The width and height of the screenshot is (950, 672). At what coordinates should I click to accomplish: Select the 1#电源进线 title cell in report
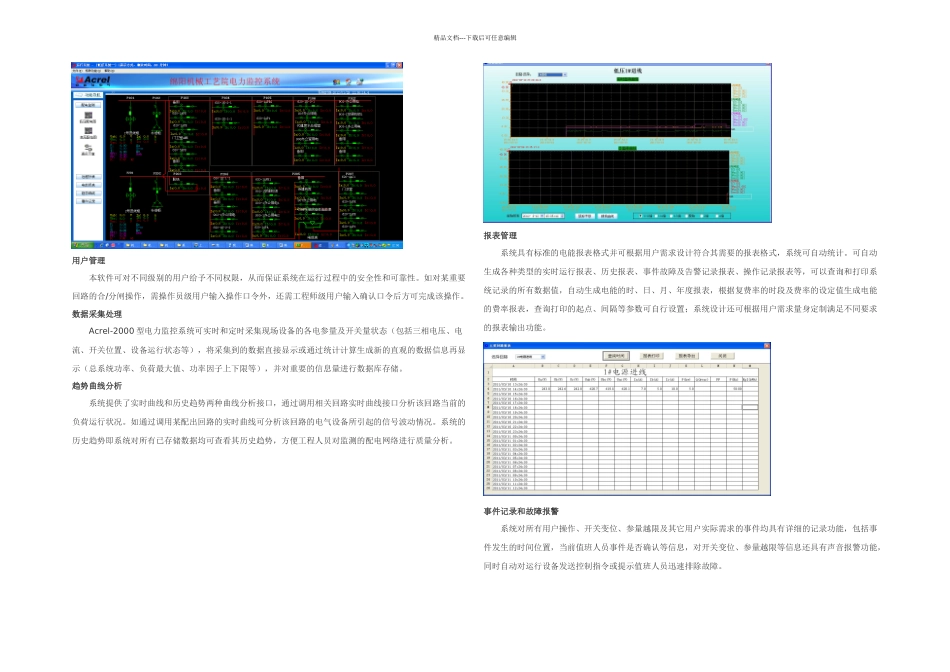(625, 372)
